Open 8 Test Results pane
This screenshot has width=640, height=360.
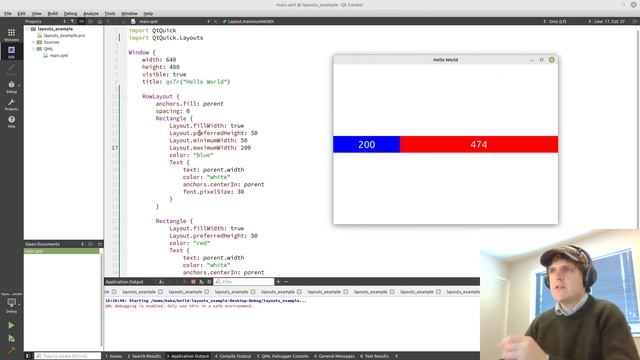(374, 356)
